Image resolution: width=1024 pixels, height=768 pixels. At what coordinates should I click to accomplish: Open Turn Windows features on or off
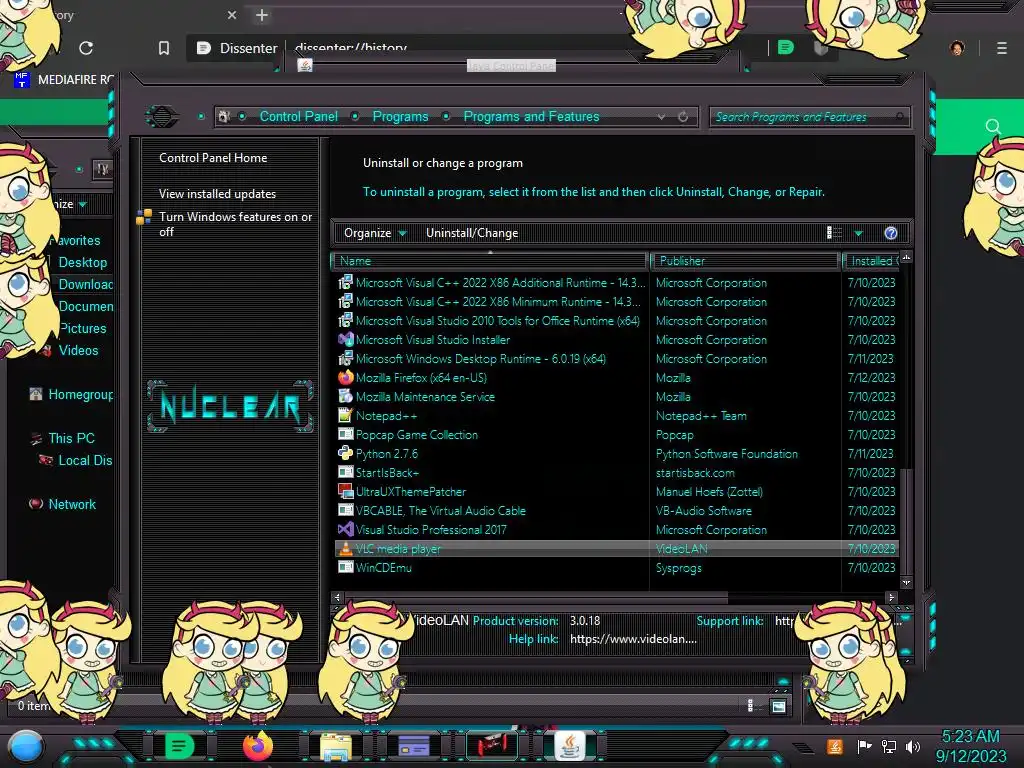236,224
